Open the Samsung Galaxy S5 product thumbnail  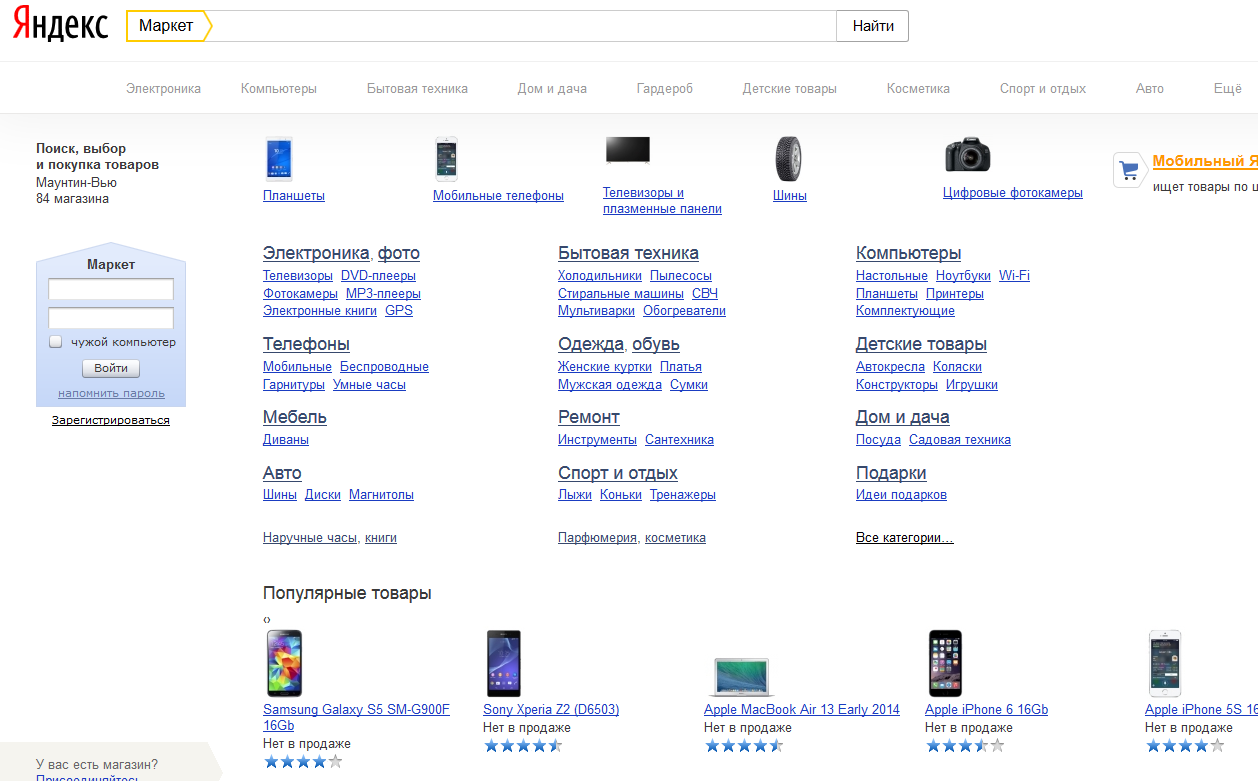pyautogui.click(x=285, y=663)
